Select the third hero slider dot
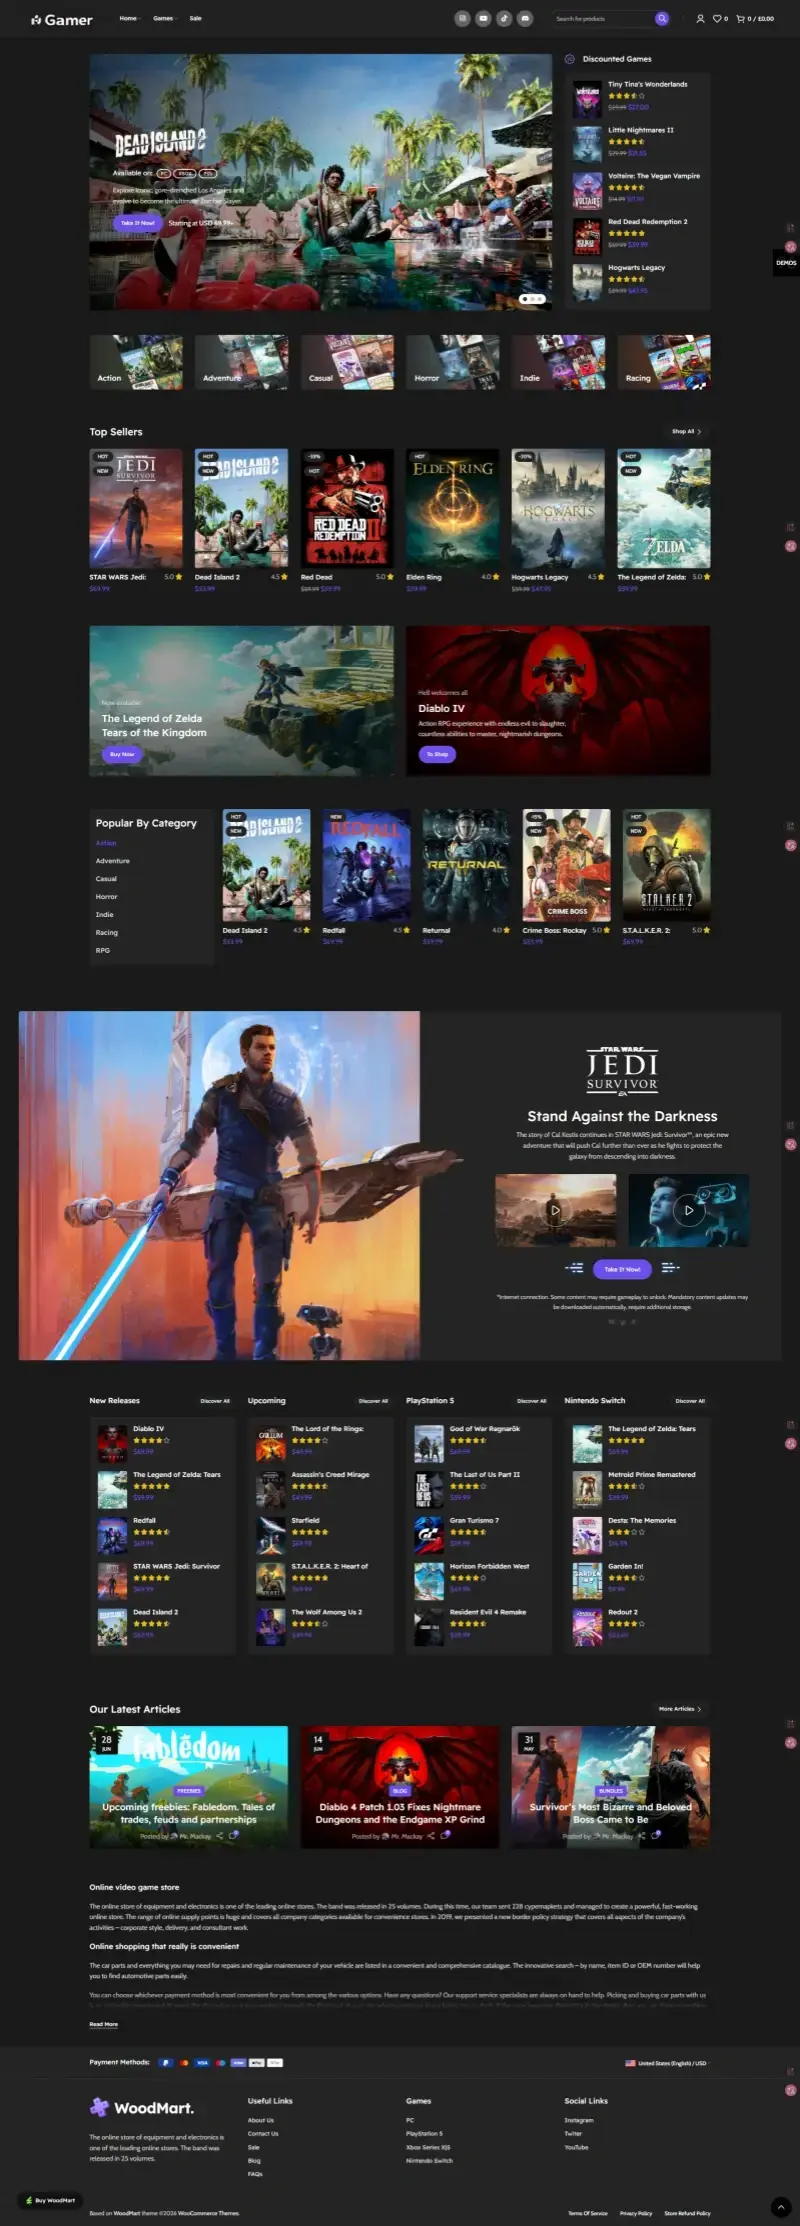The height and width of the screenshot is (2226, 800). [540, 298]
